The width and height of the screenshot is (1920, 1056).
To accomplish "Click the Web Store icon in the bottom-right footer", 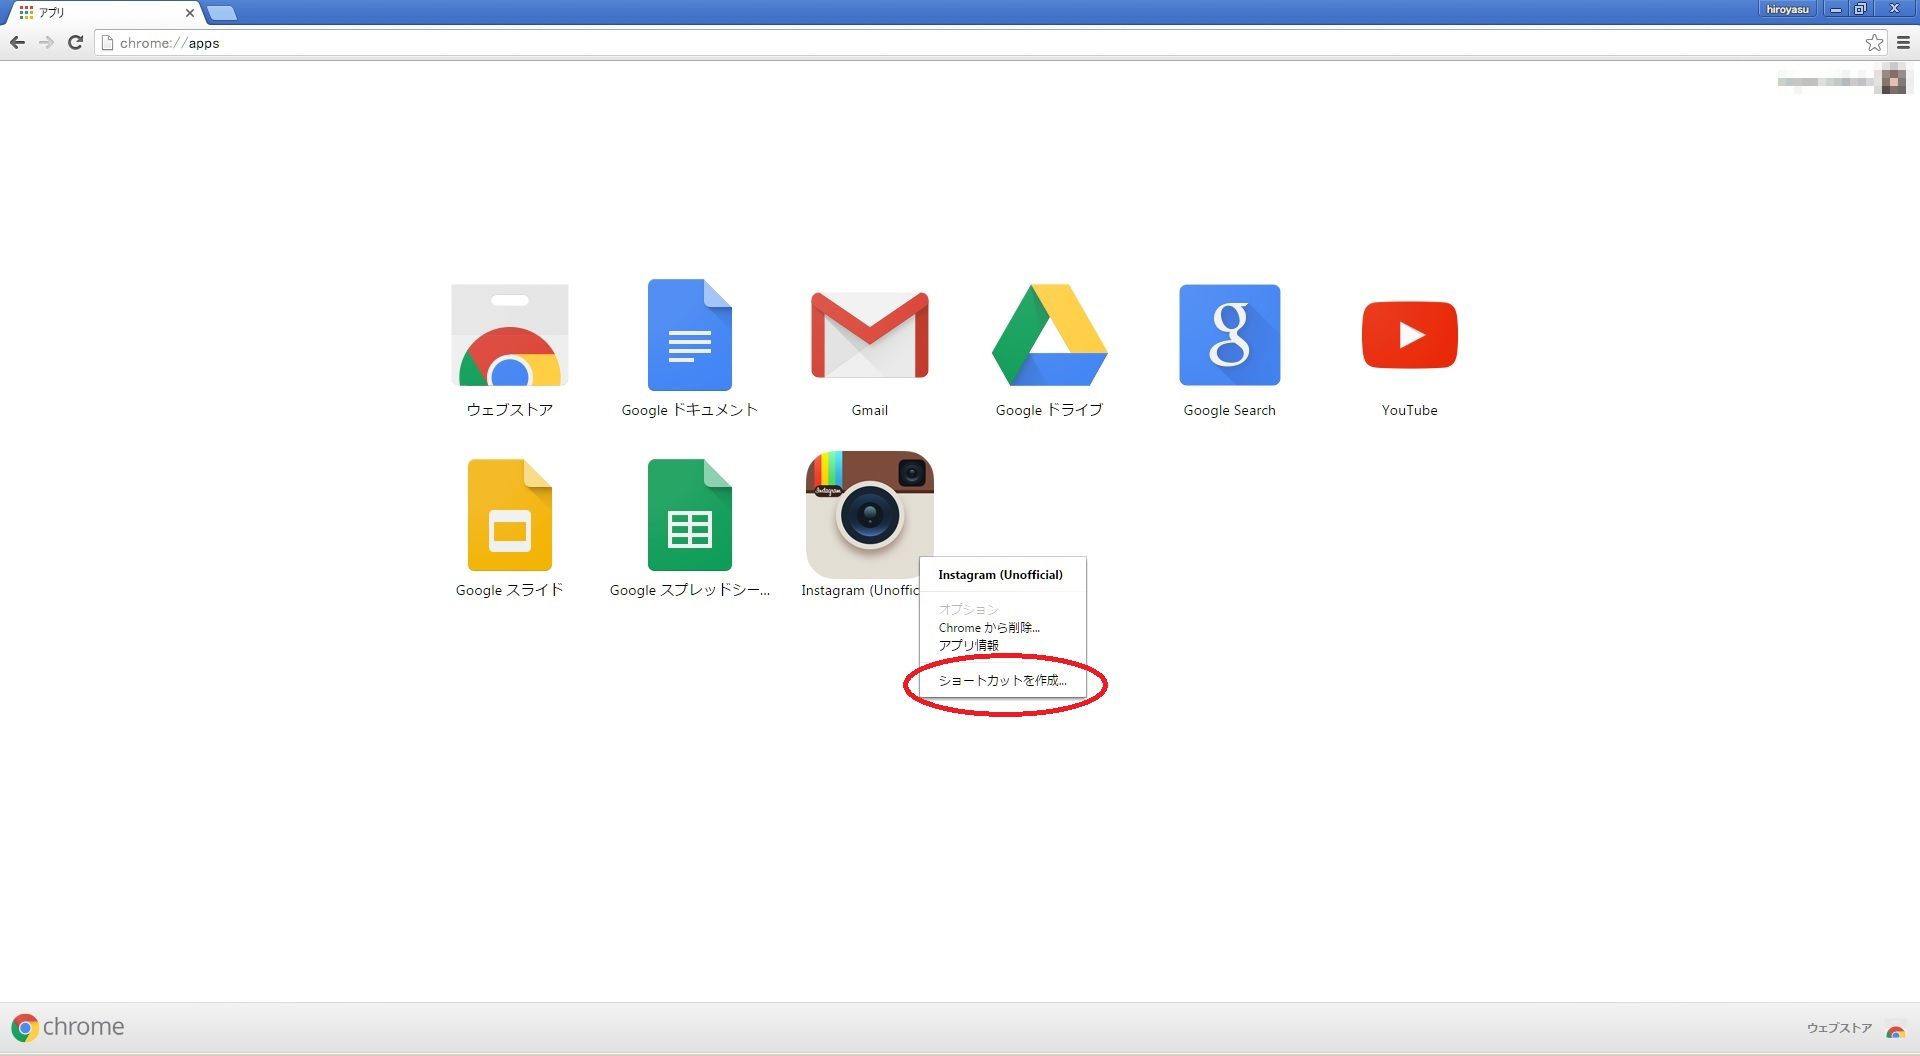I will tap(1895, 1029).
